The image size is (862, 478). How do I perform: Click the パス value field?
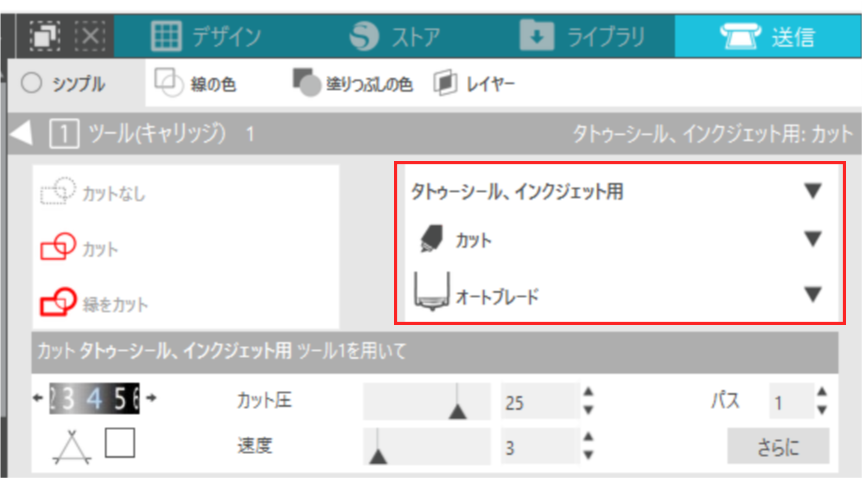point(791,402)
